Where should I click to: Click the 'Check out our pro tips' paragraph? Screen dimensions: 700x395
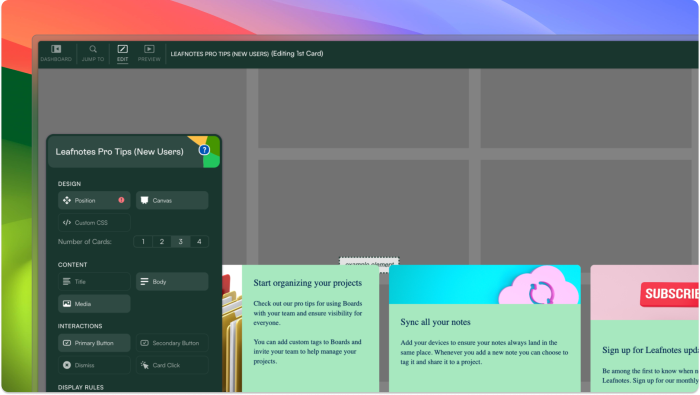(308, 313)
